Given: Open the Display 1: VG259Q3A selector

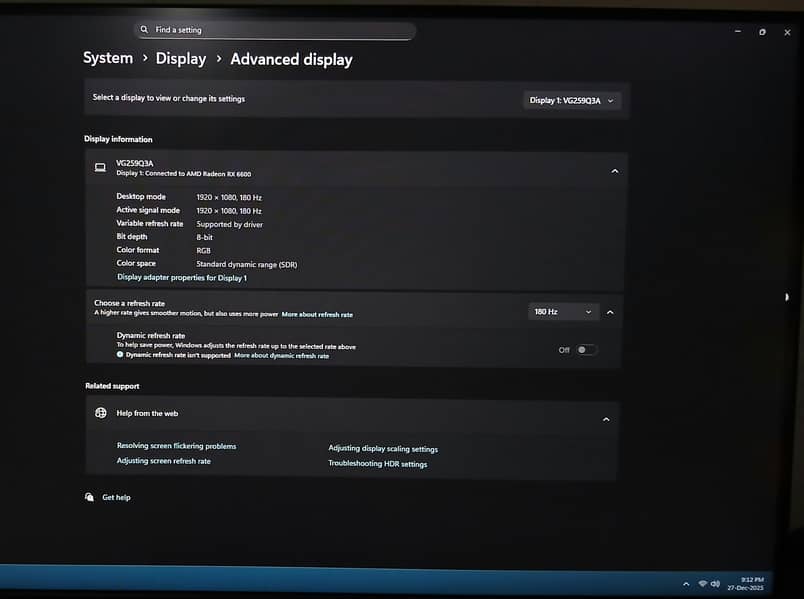Looking at the screenshot, I should 573,100.
